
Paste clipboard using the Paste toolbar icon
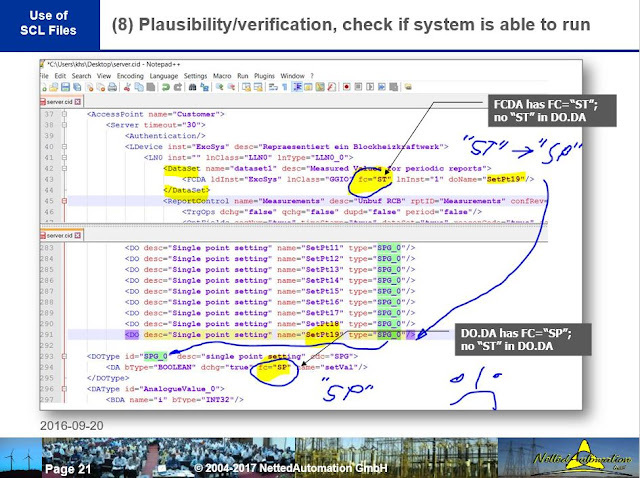tap(151, 87)
